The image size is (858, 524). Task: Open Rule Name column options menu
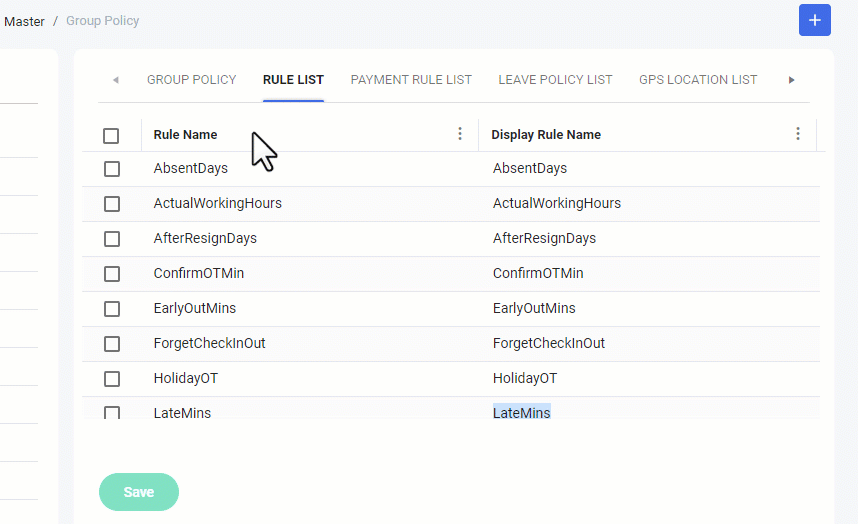460,134
